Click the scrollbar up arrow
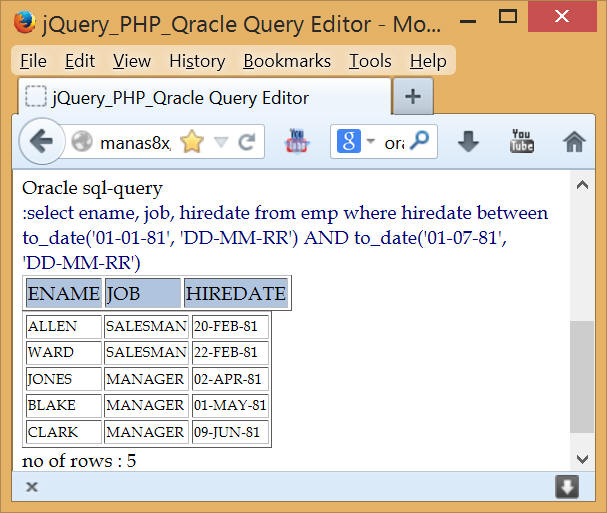Viewport: 607px width, 513px height. 581,185
